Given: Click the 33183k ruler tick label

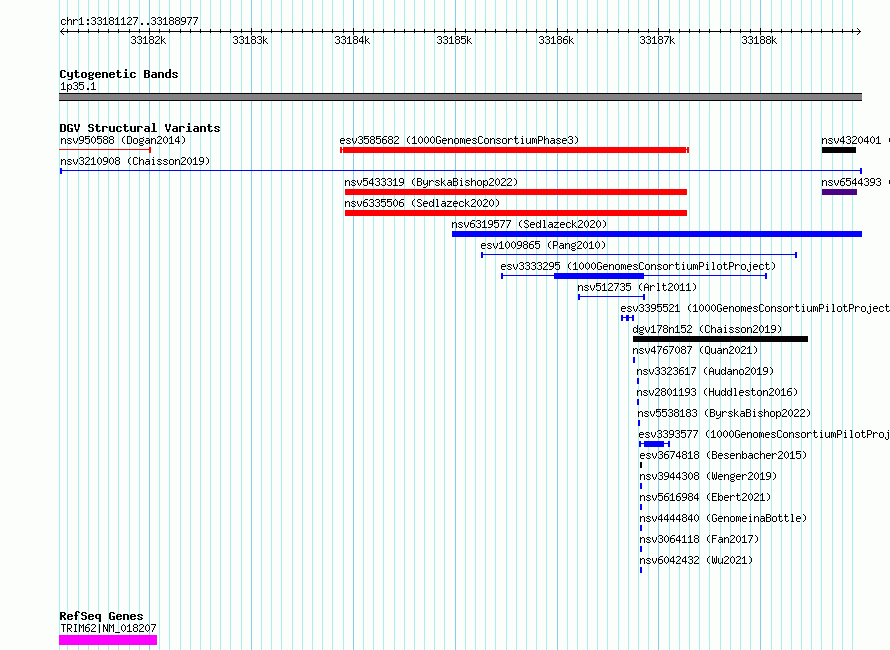Looking at the screenshot, I should [250, 40].
